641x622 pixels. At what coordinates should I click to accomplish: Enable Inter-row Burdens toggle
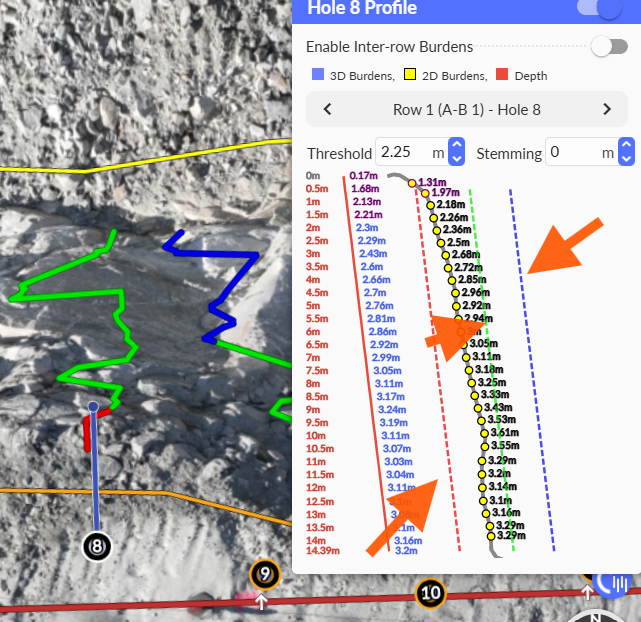[609, 46]
